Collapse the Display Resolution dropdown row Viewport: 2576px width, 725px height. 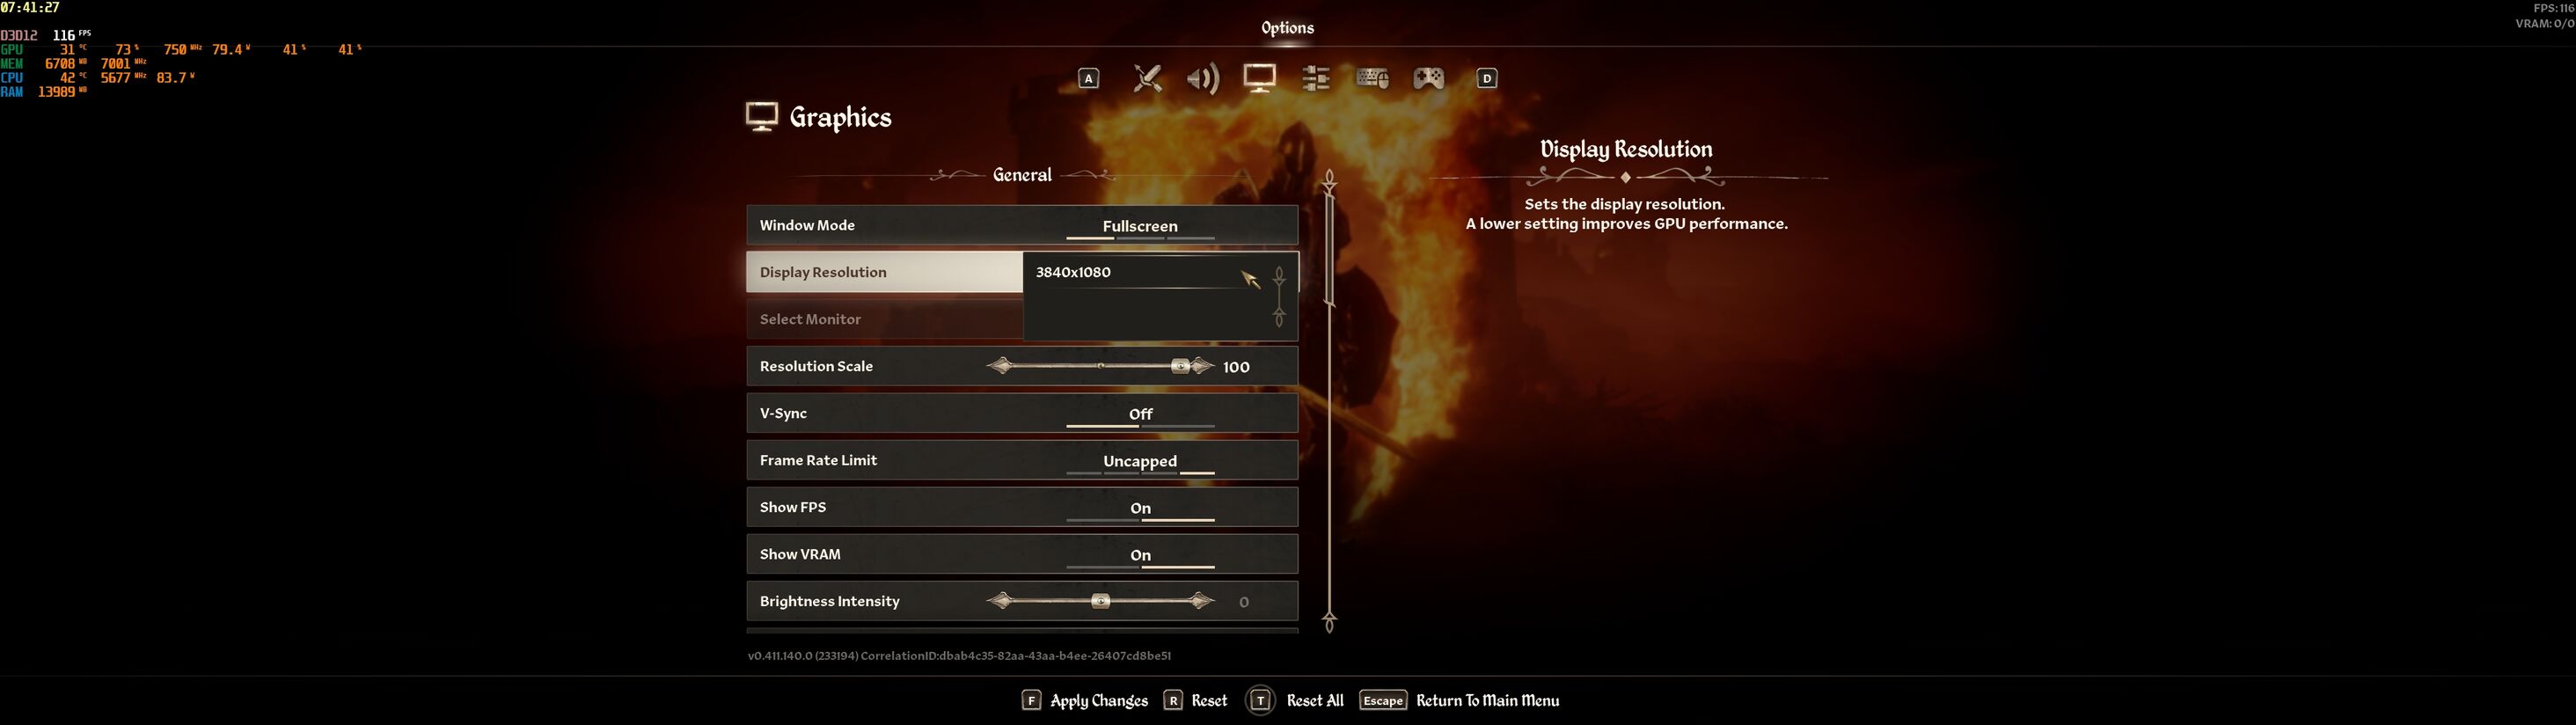(884, 272)
